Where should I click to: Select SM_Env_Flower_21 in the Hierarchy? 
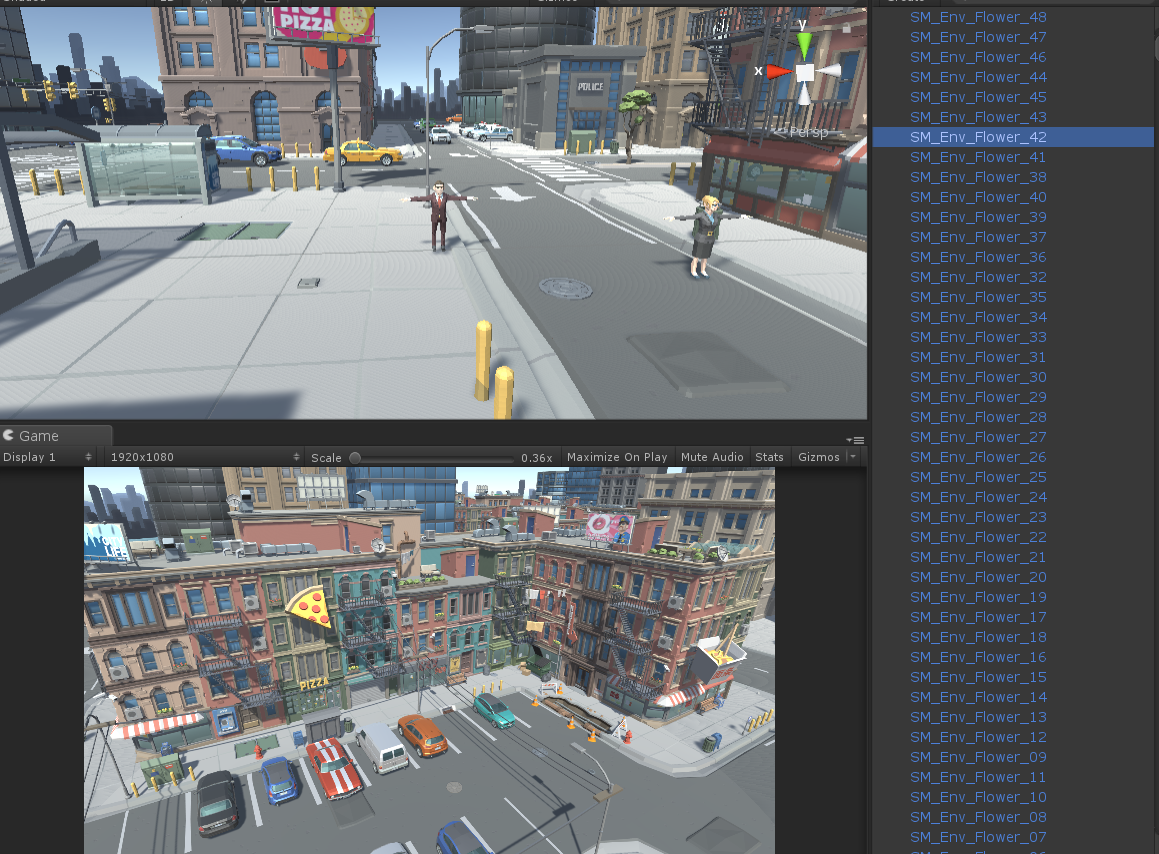click(x=1013, y=556)
